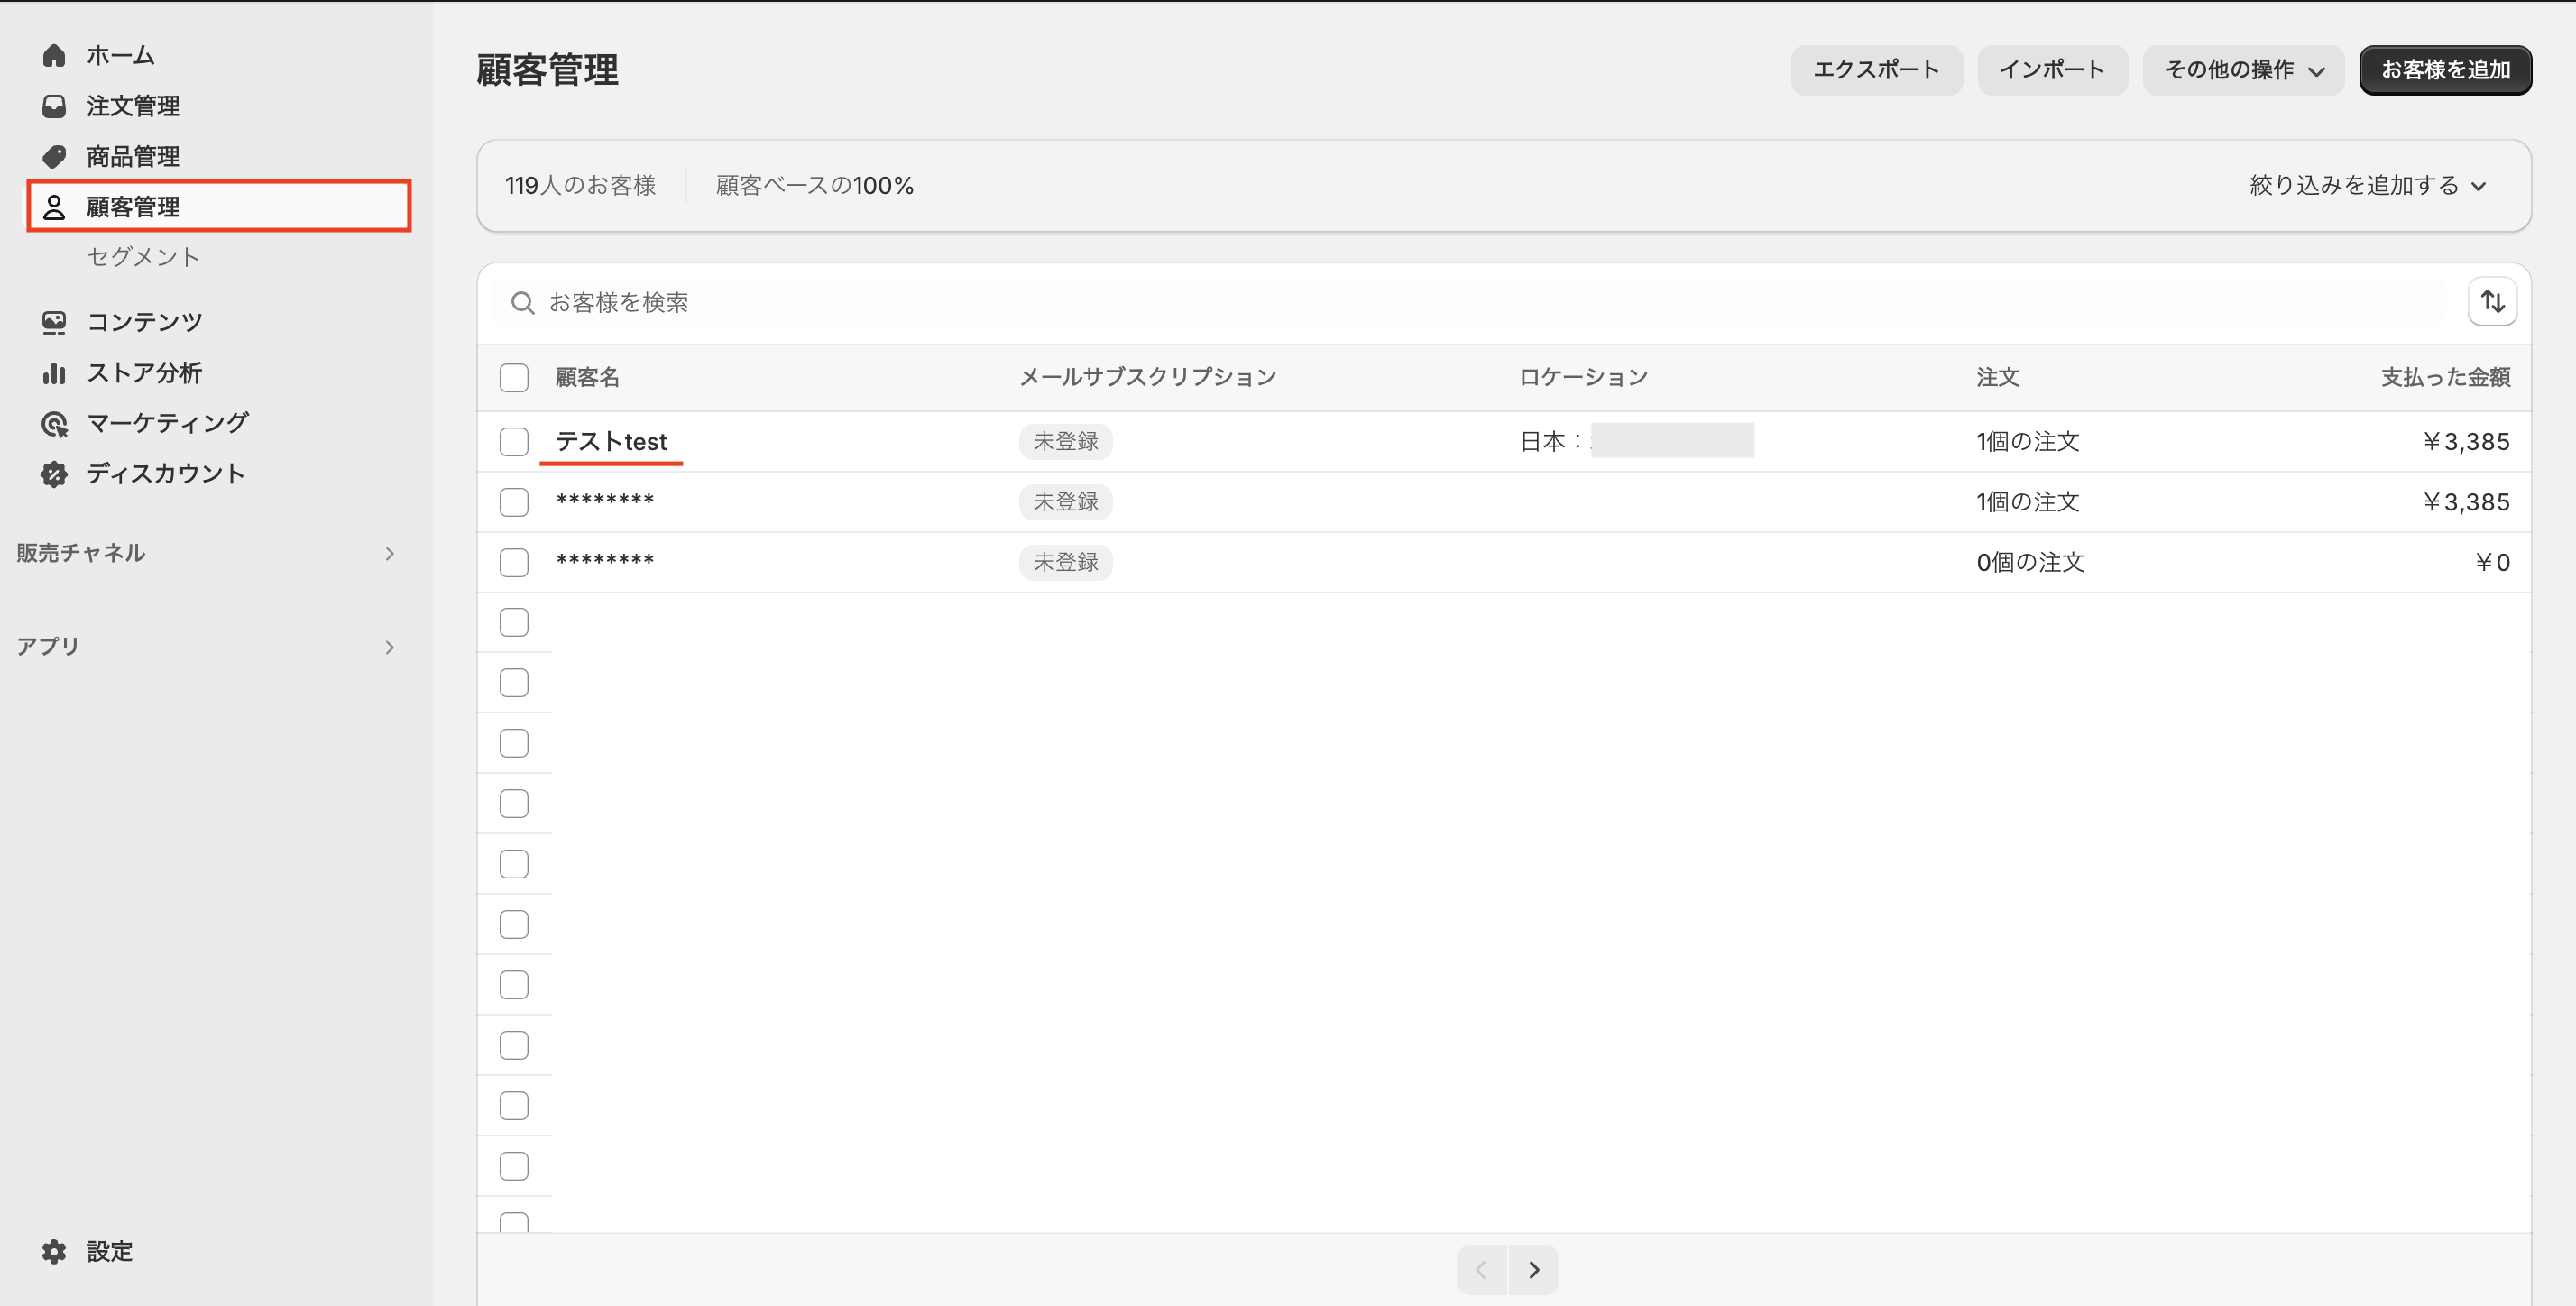Go to next page of customers
This screenshot has height=1306, width=2576.
(1533, 1269)
